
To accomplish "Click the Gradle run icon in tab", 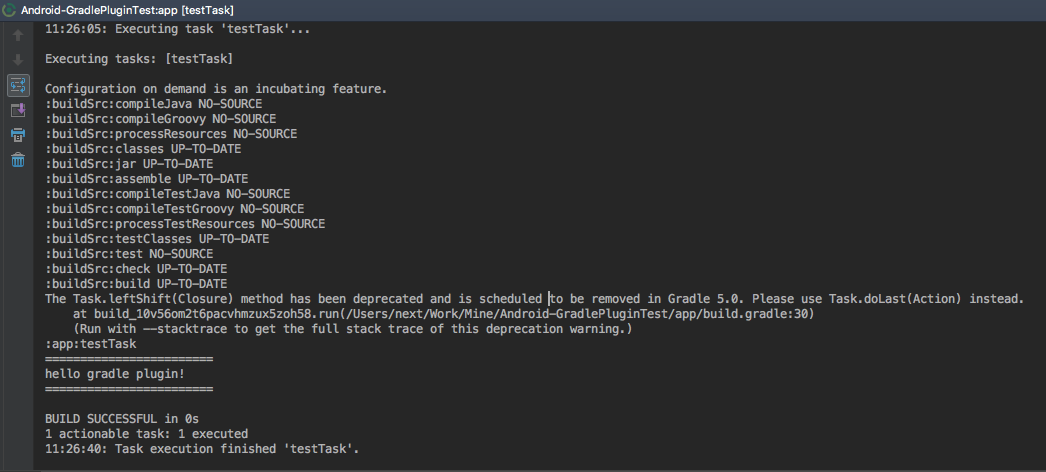I will 9,10.
